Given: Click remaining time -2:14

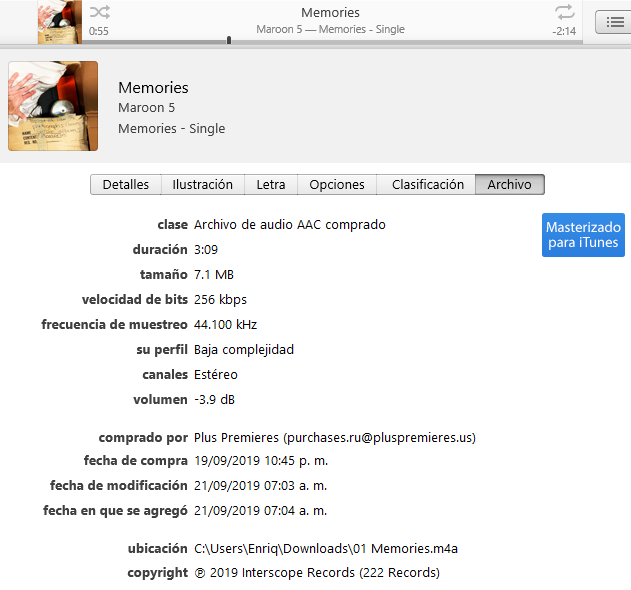Looking at the screenshot, I should [x=564, y=31].
